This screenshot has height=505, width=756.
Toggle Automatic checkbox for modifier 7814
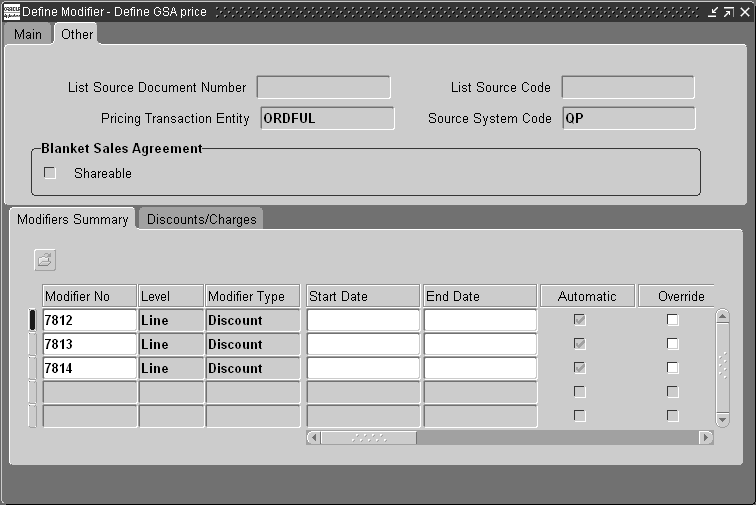tap(580, 368)
